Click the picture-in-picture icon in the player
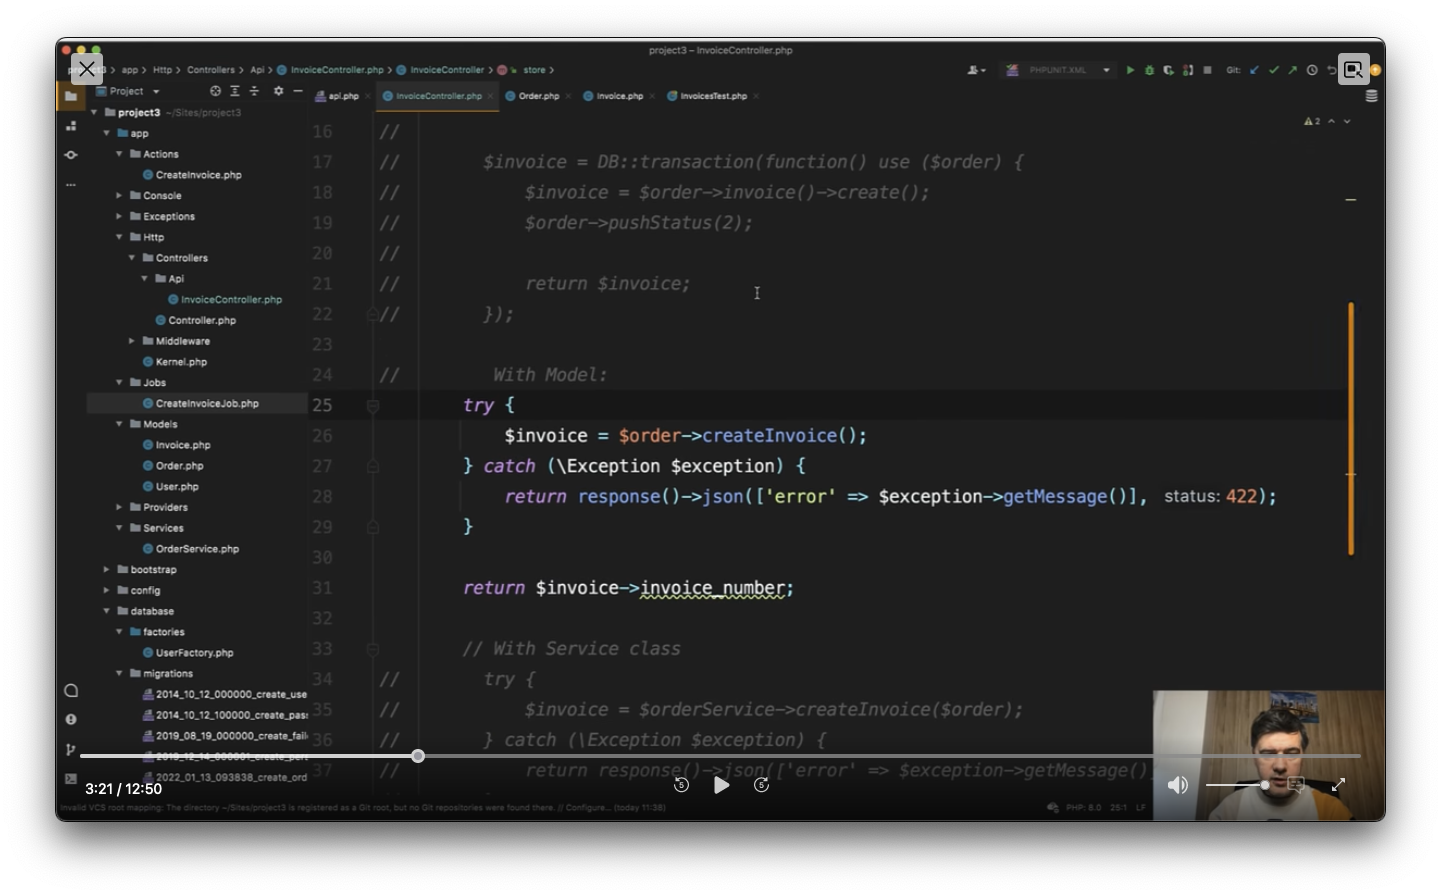The height and width of the screenshot is (895, 1441). (1353, 69)
